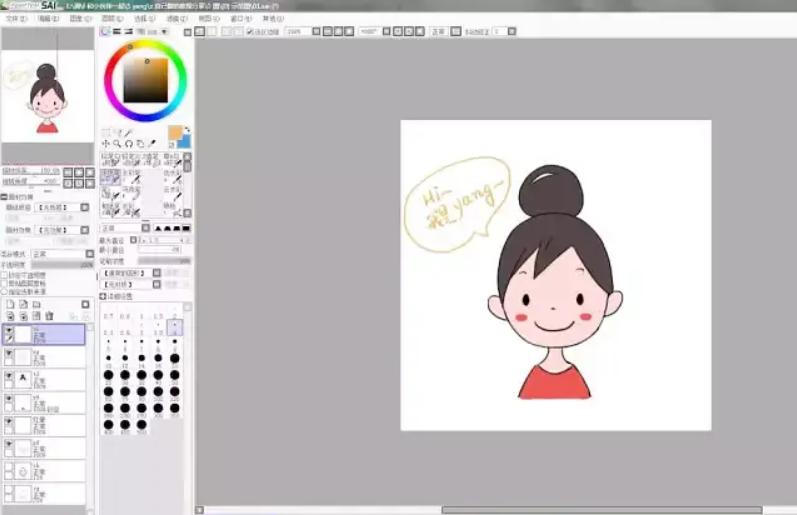Open the layer blending mode dropdown
Image resolution: width=797 pixels, height=515 pixels.
click(63, 254)
